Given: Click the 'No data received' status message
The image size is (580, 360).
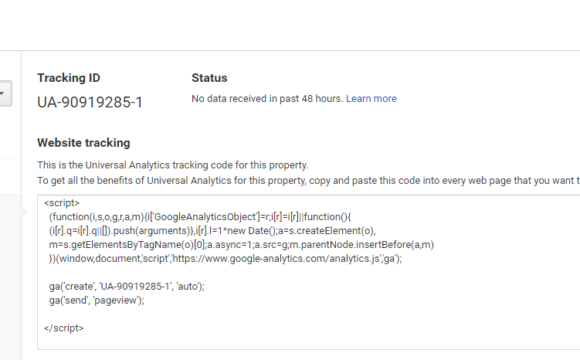Looking at the screenshot, I should (267, 99).
